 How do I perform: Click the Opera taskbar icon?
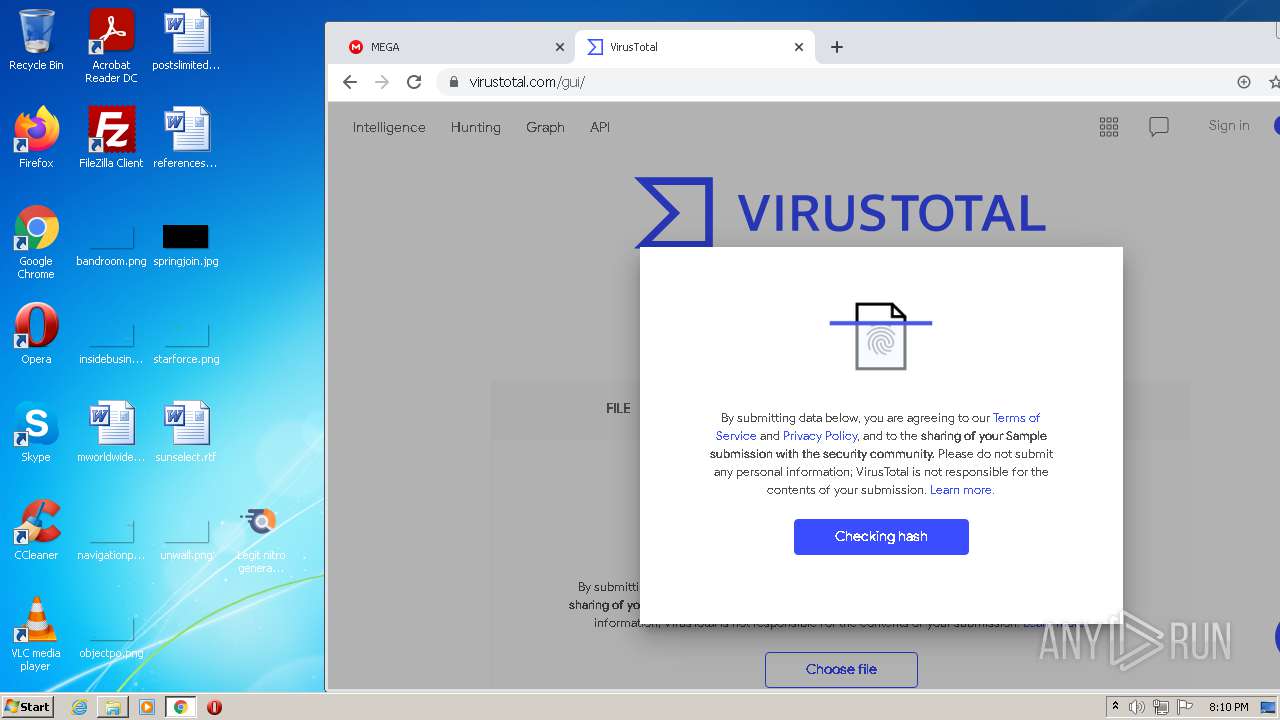point(214,707)
